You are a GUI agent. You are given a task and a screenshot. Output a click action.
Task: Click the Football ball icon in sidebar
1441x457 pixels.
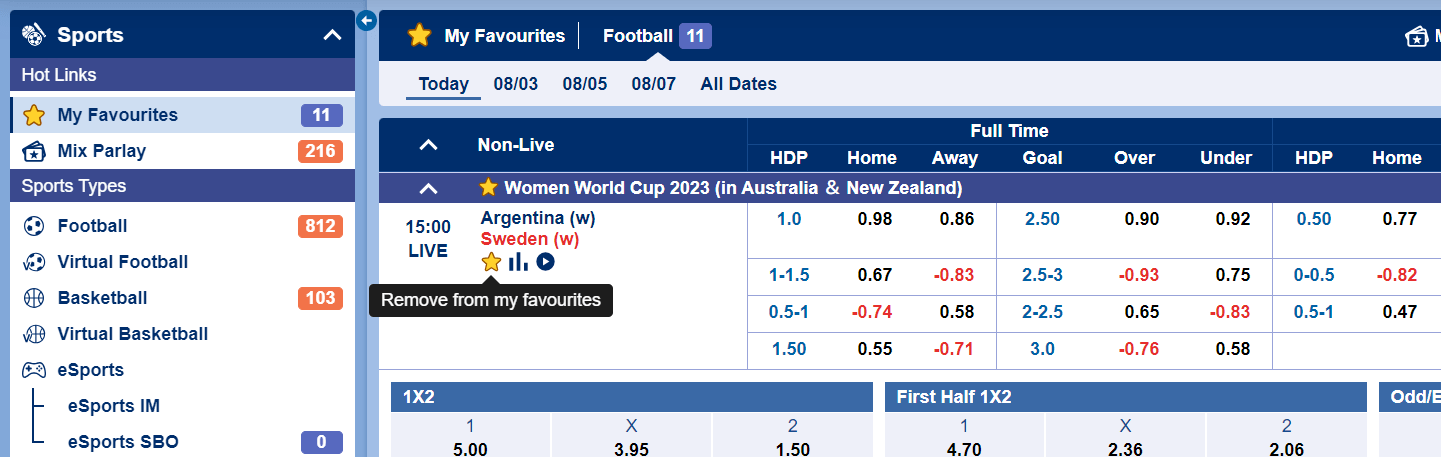click(x=34, y=226)
